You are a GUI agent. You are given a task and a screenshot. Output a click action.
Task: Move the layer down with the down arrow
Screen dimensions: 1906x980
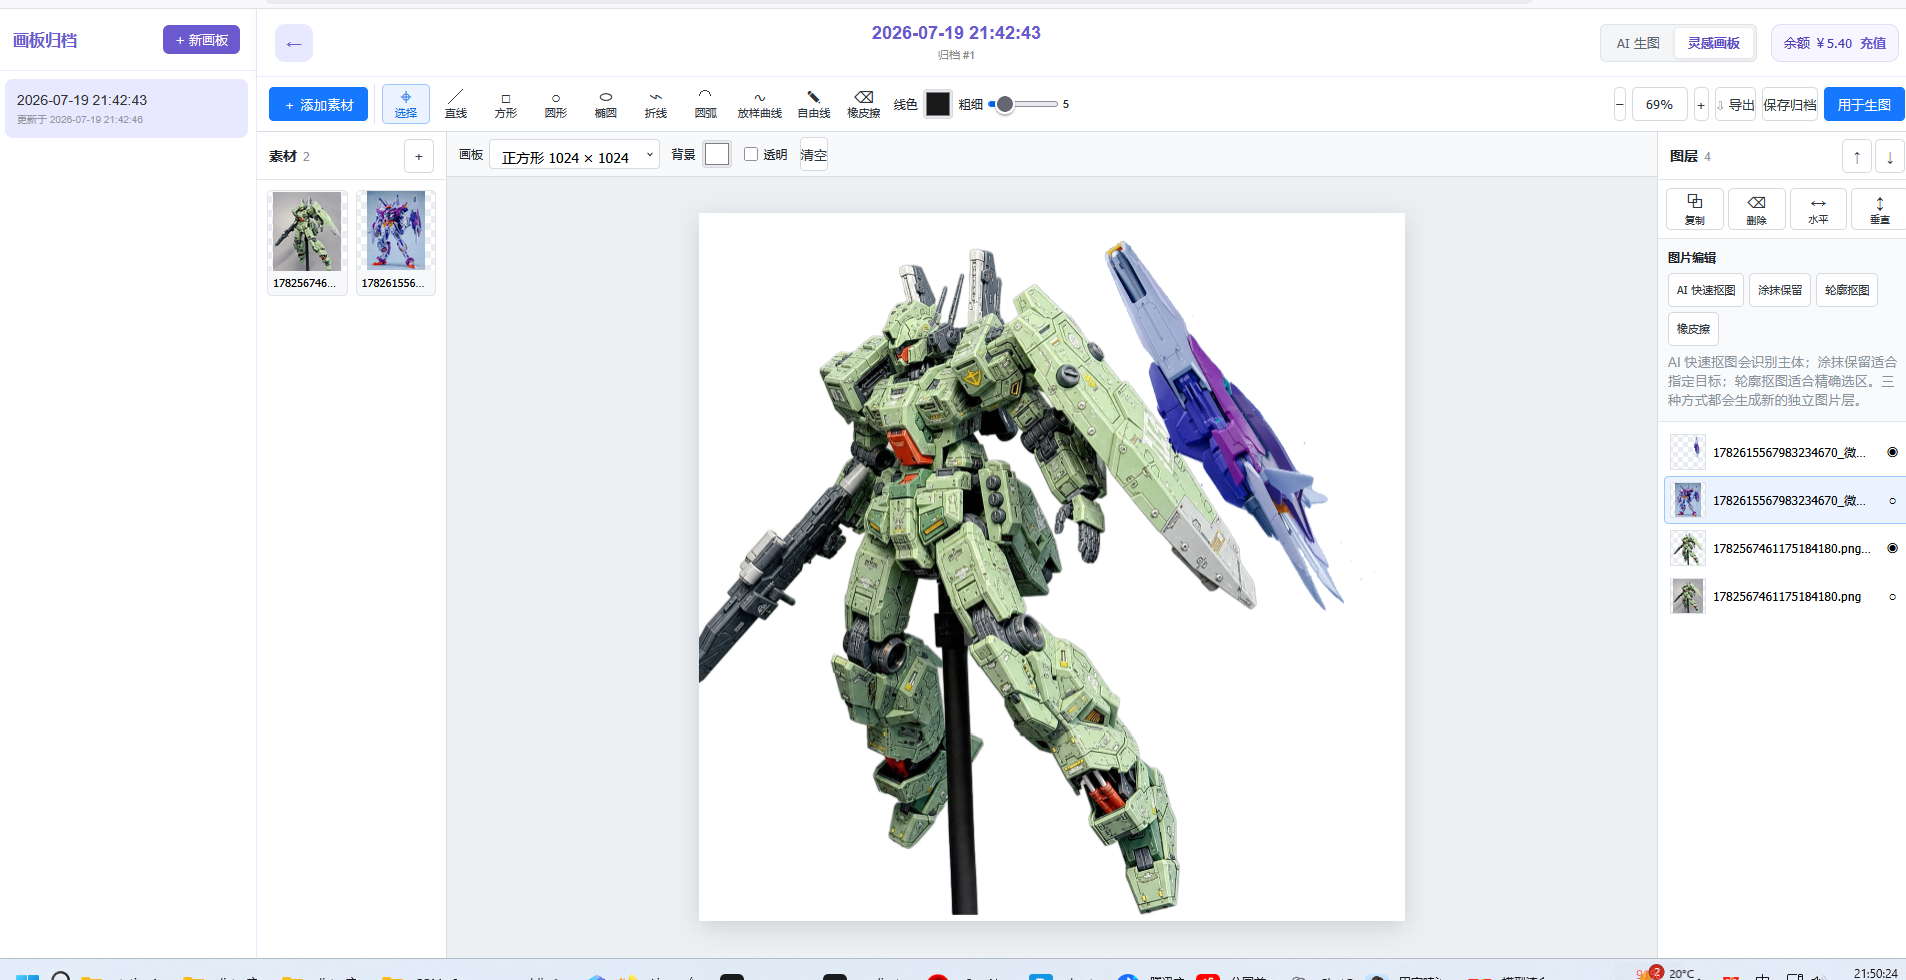[x=1890, y=156]
